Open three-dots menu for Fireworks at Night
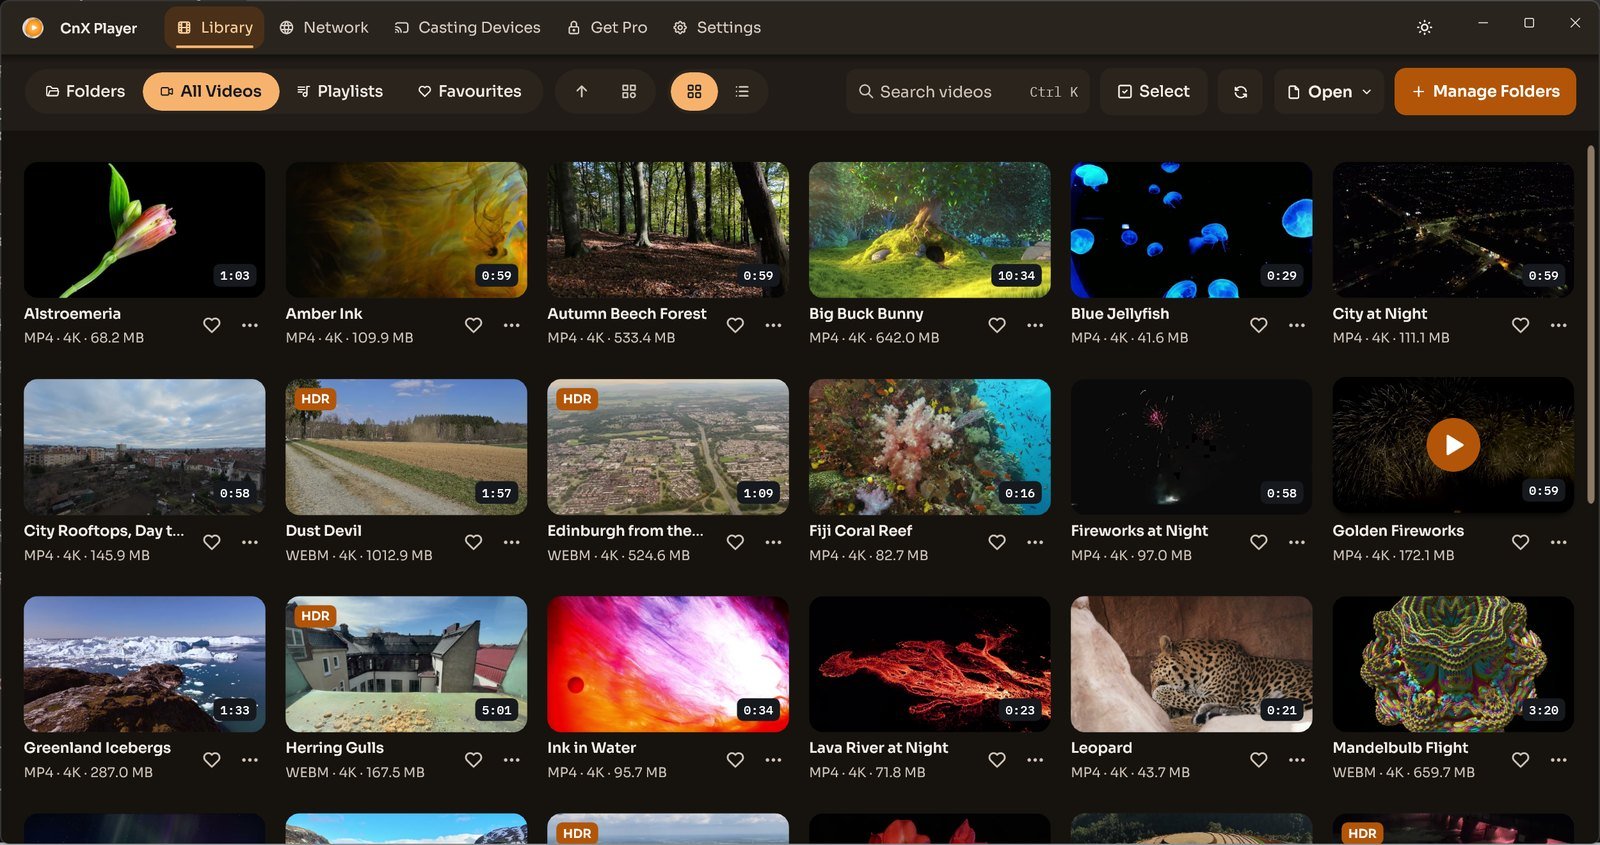This screenshot has width=1600, height=845. (x=1297, y=542)
